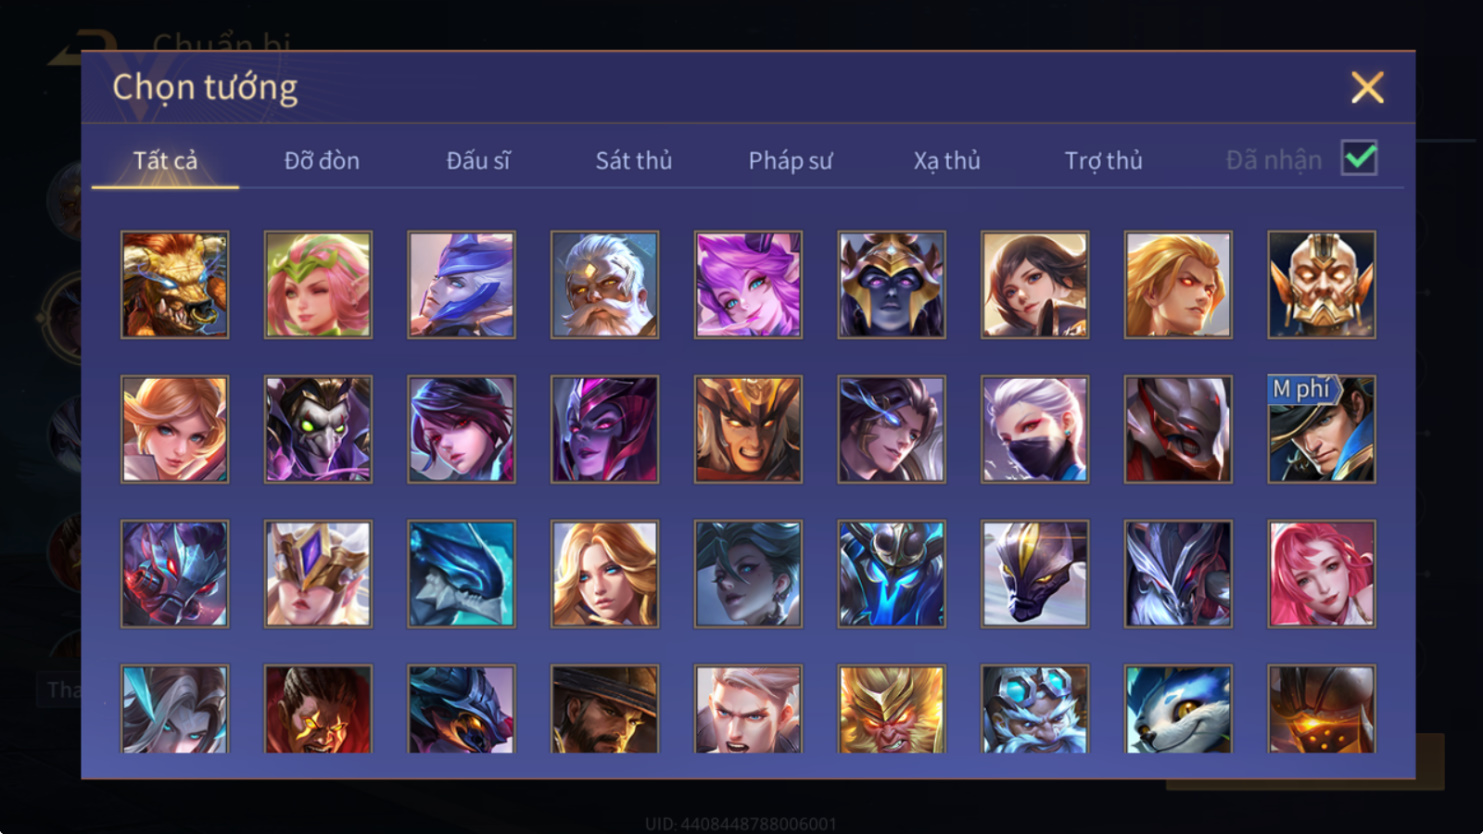This screenshot has height=834, width=1483.
Task: Select the 'Tất cả' tab
Action: pos(166,160)
